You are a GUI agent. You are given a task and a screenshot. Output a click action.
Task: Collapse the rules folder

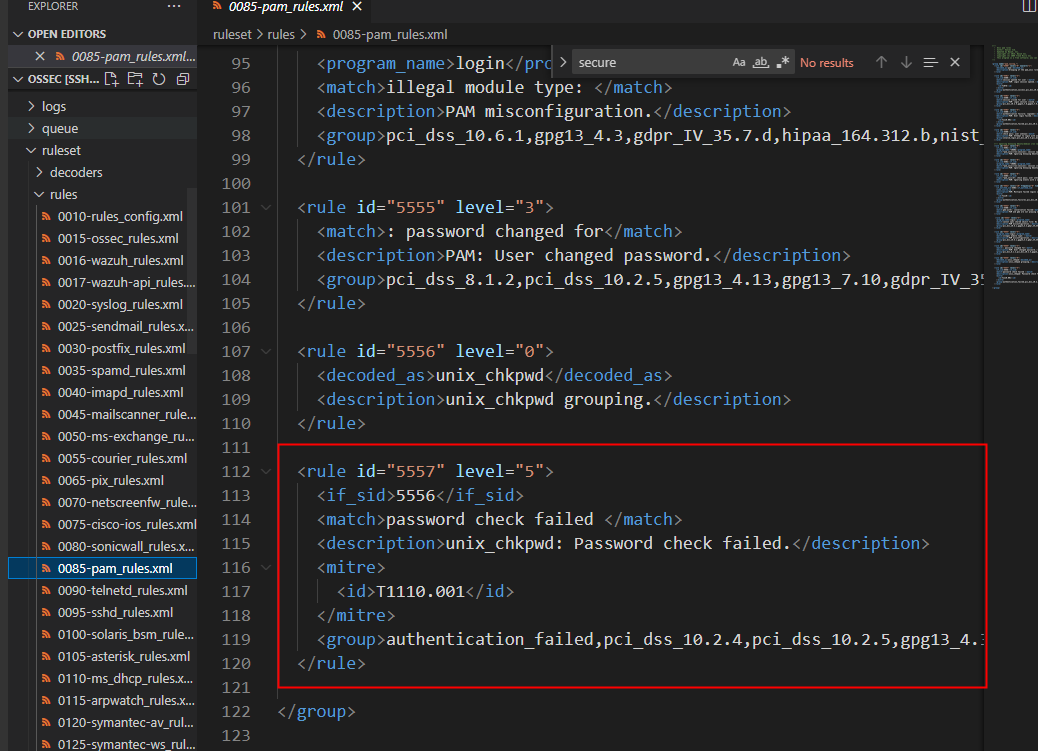[x=39, y=194]
